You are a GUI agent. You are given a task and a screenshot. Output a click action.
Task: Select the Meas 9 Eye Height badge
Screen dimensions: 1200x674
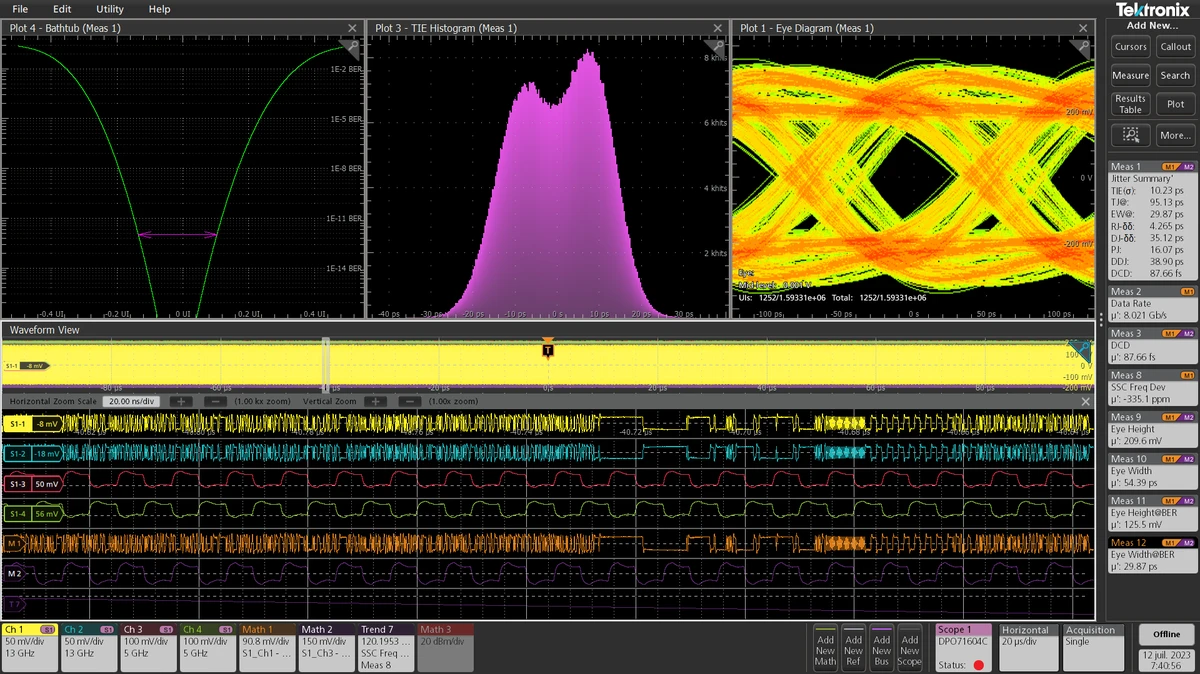tap(1153, 428)
